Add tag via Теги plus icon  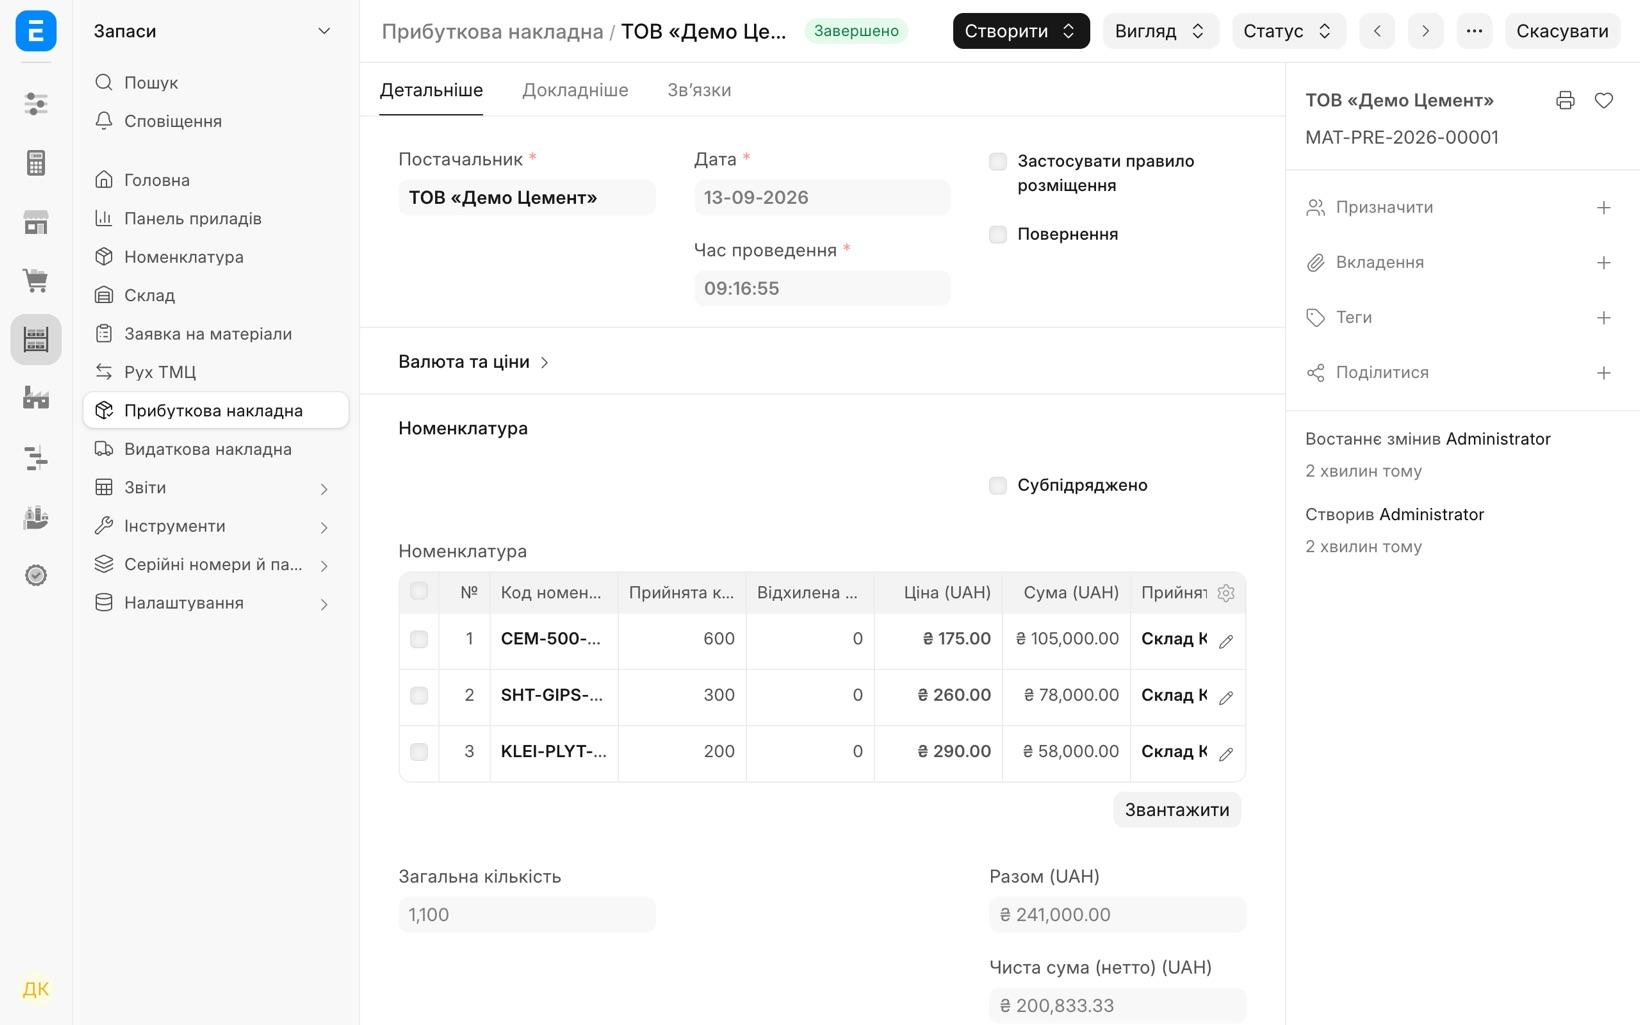1604,318
